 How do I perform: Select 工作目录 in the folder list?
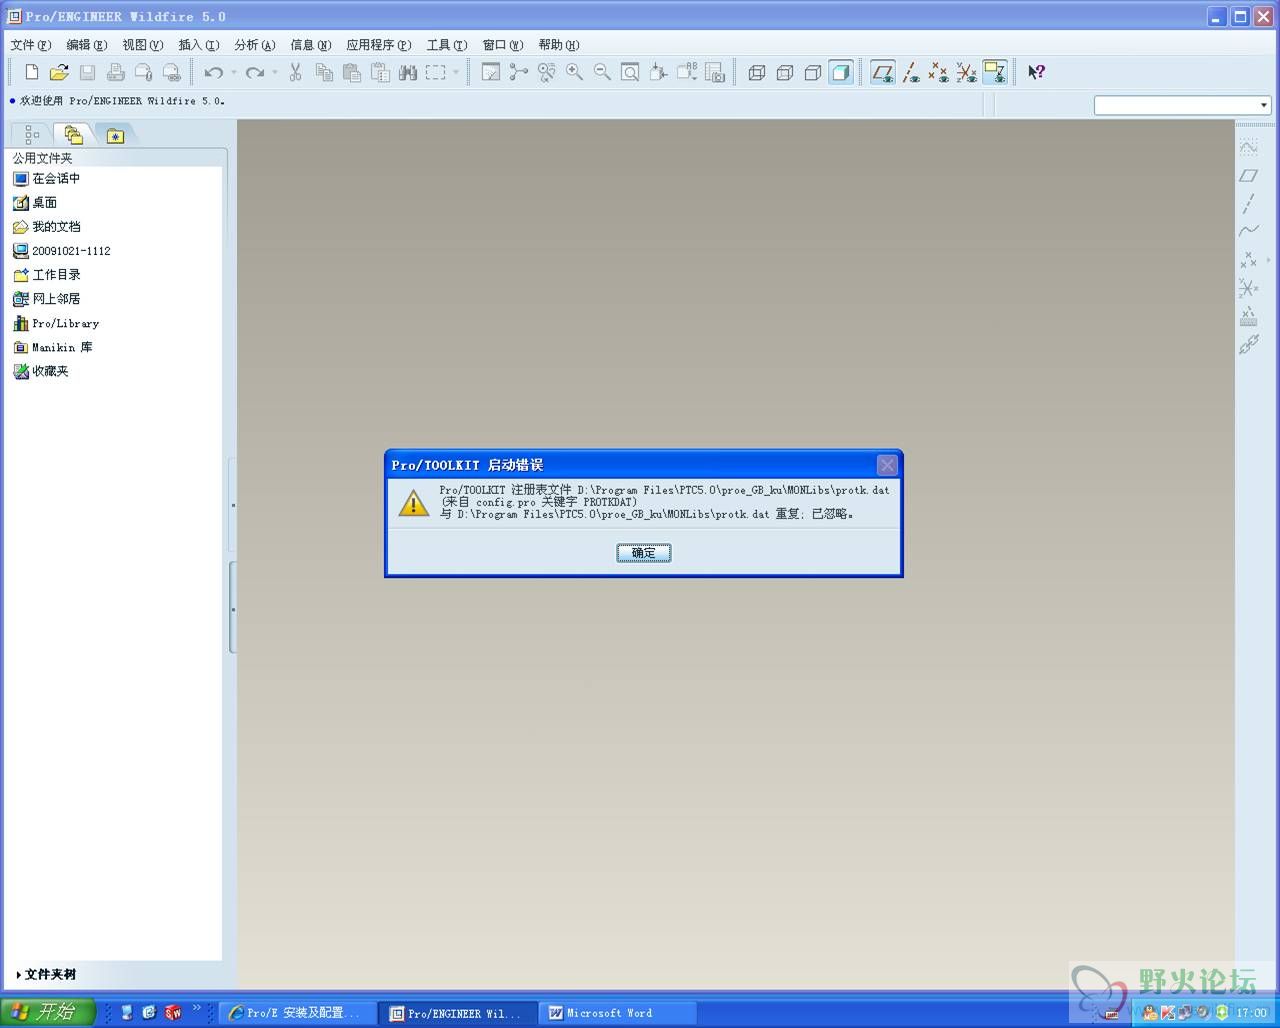(x=47, y=275)
